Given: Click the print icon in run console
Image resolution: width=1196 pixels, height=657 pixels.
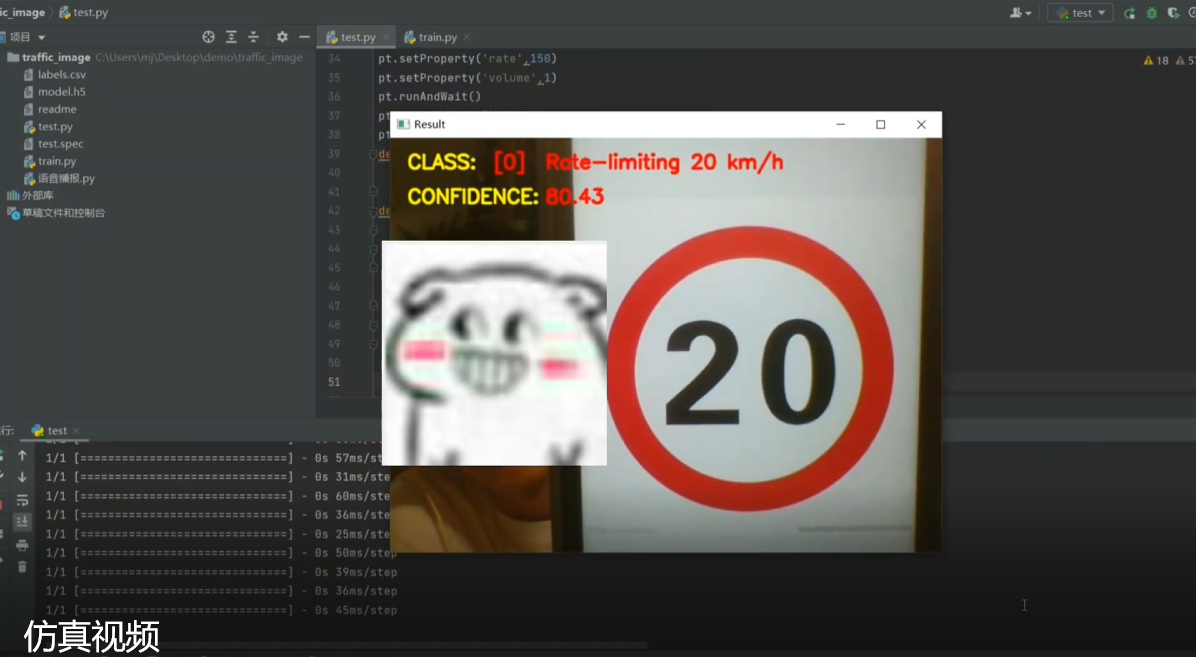Looking at the screenshot, I should 22,545.
